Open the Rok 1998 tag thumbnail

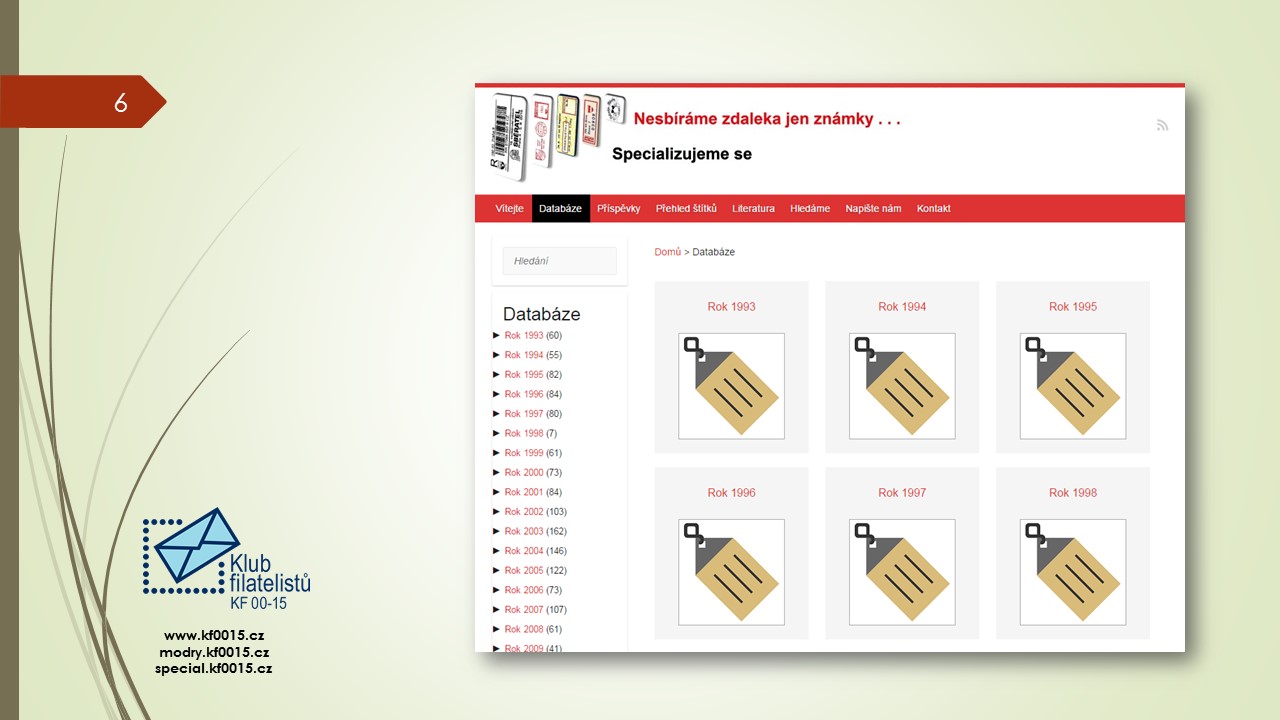(x=1073, y=572)
